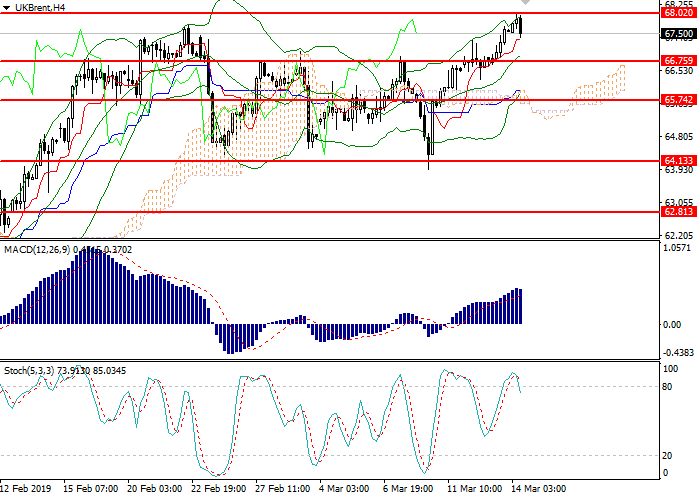Click the 67.500 current price label
The height and width of the screenshot is (500, 700).
(679, 33)
